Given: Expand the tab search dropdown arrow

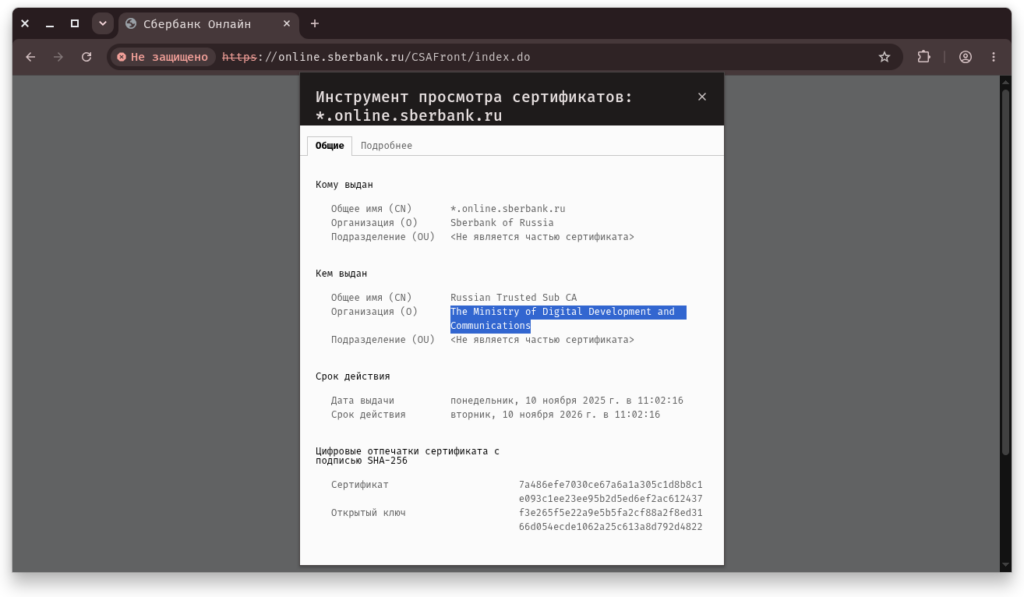Looking at the screenshot, I should point(103,24).
